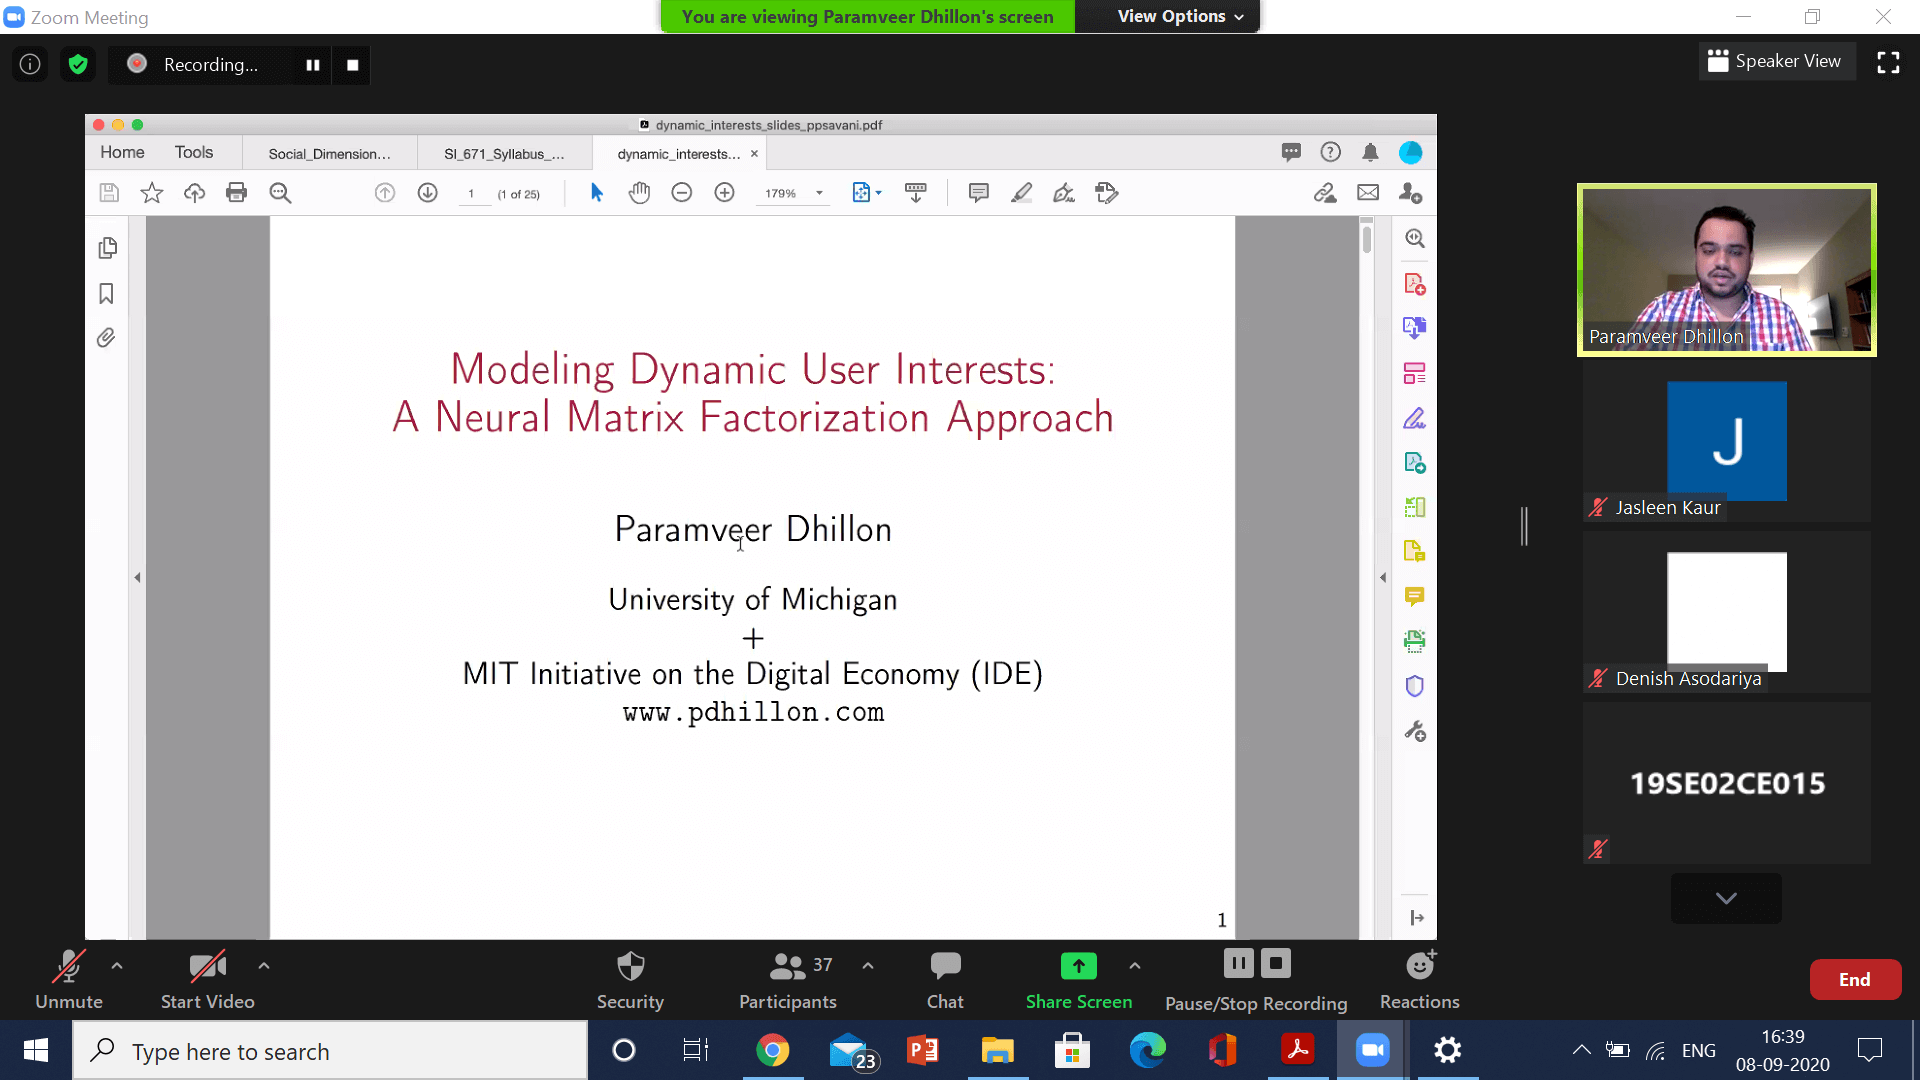
Task: Pause recording from the top recording bar
Action: pos(313,65)
